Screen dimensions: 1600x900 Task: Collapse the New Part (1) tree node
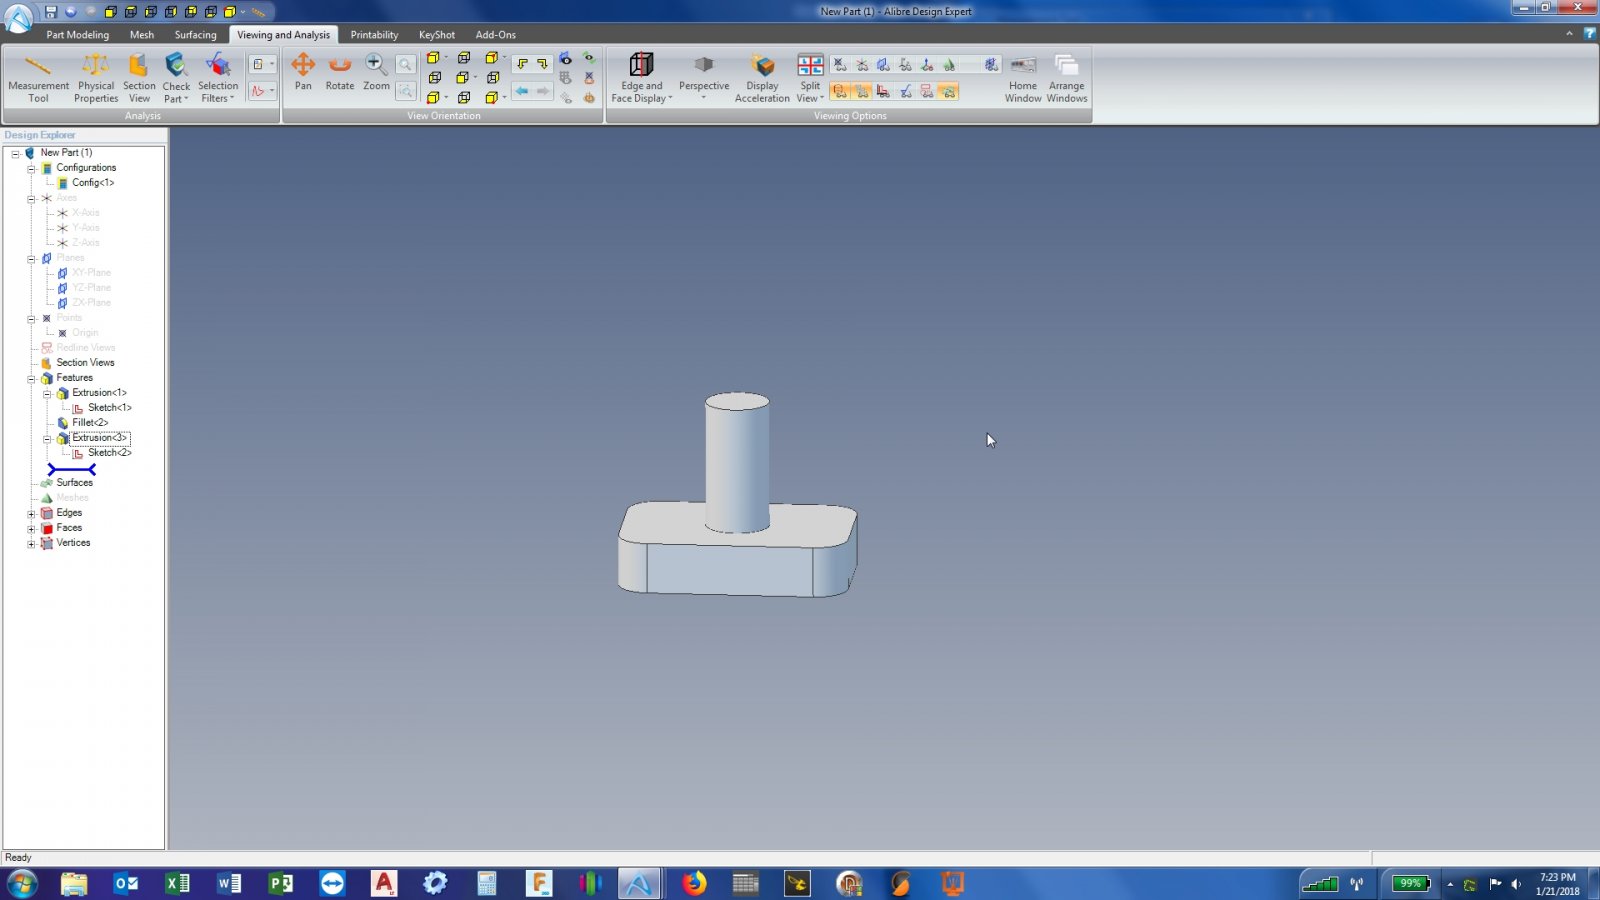[15, 153]
